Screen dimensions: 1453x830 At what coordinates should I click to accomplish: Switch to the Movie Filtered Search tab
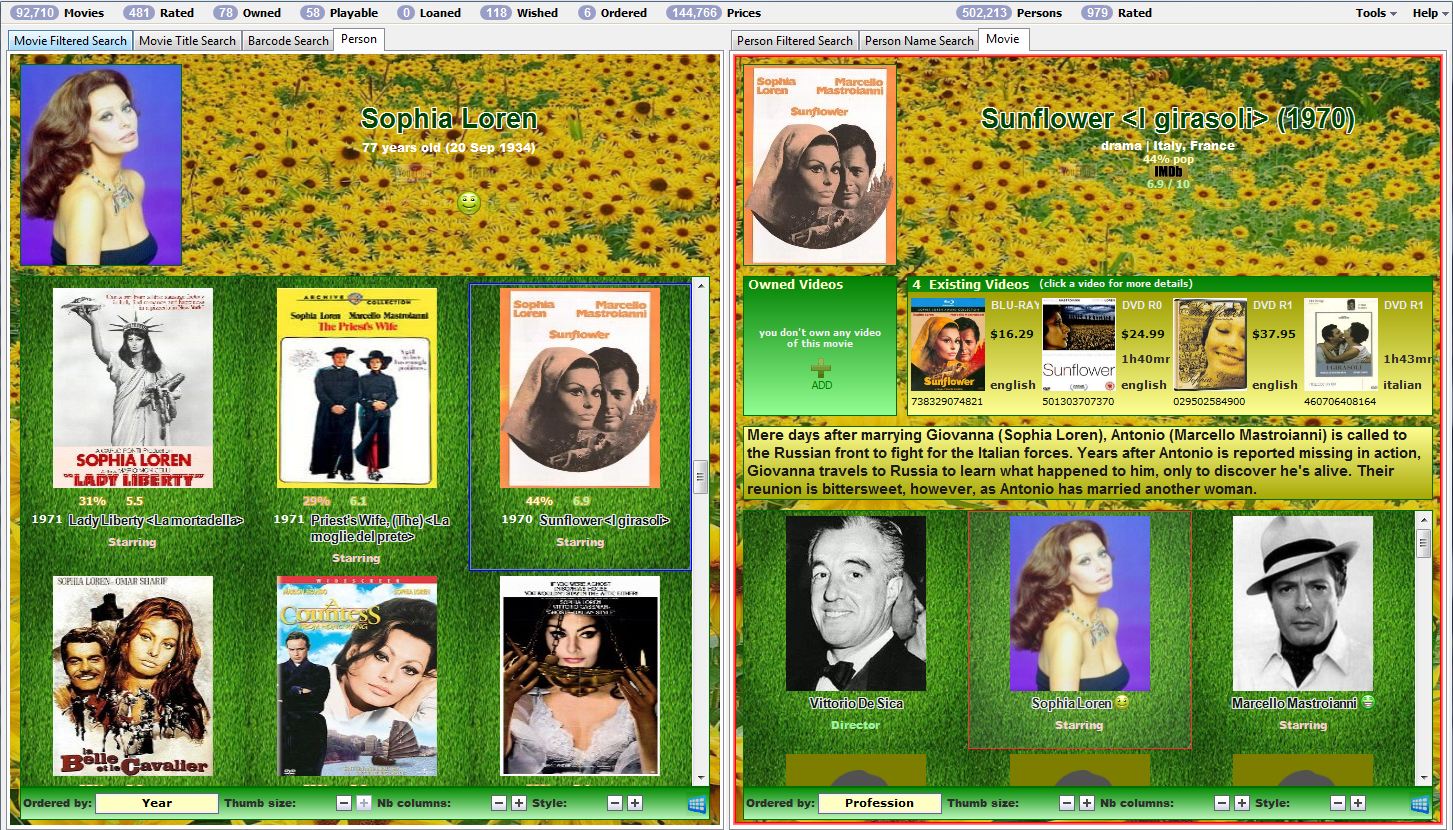69,41
